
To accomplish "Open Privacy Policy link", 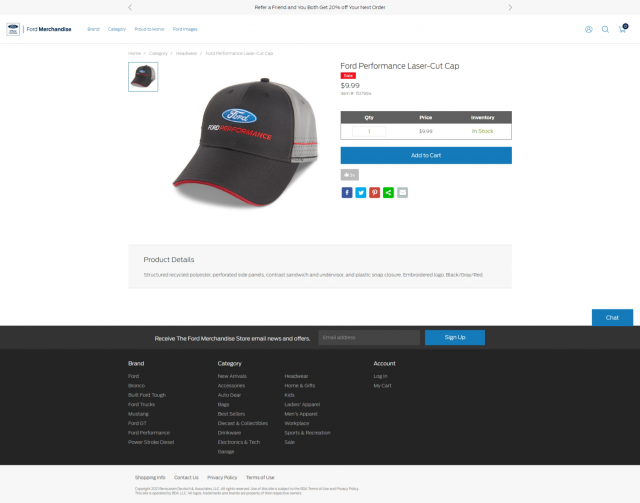I will pos(222,478).
